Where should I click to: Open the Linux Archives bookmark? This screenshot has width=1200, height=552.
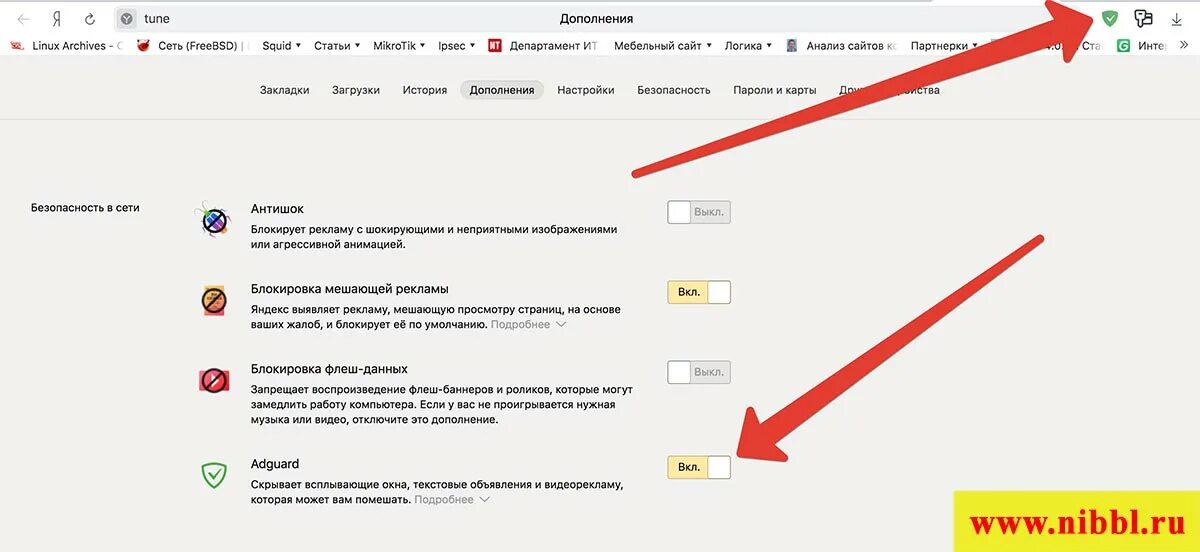click(68, 46)
